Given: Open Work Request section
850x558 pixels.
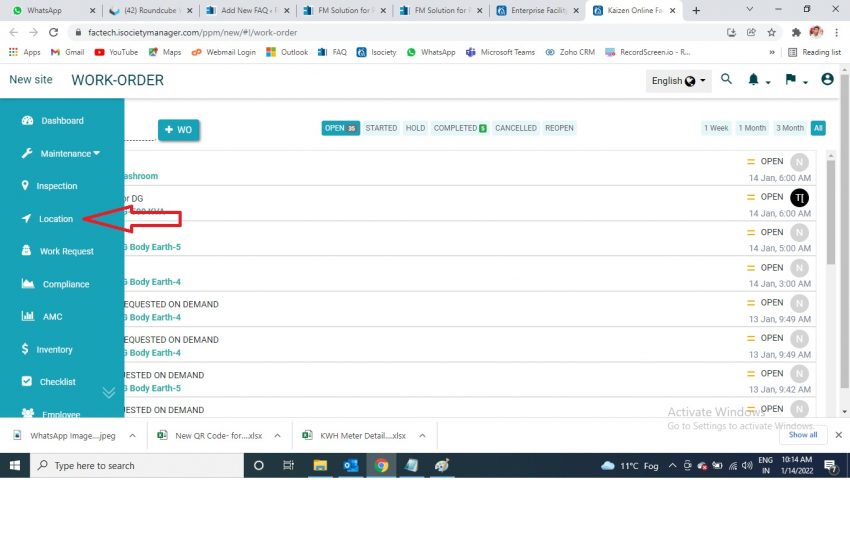Looking at the screenshot, I should (57, 251).
